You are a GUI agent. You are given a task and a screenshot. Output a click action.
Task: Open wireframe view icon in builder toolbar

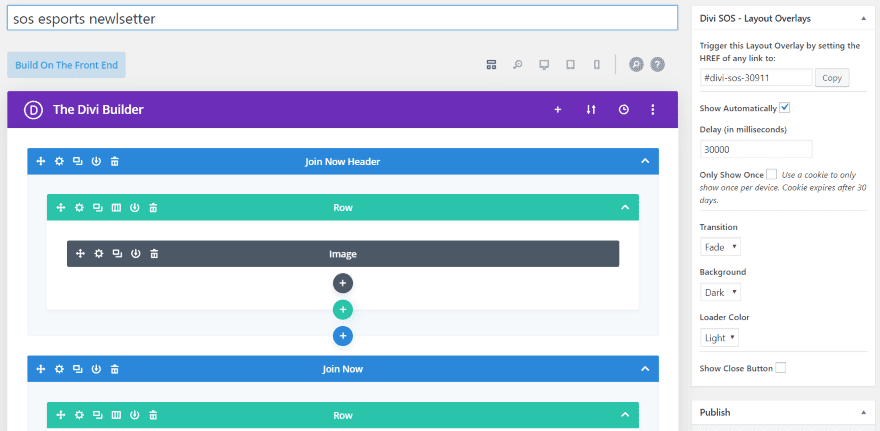point(491,65)
